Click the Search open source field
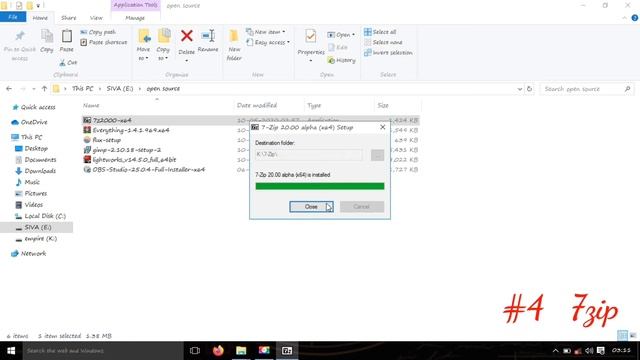Image resolution: width=640 pixels, height=360 pixels. pos(587,89)
